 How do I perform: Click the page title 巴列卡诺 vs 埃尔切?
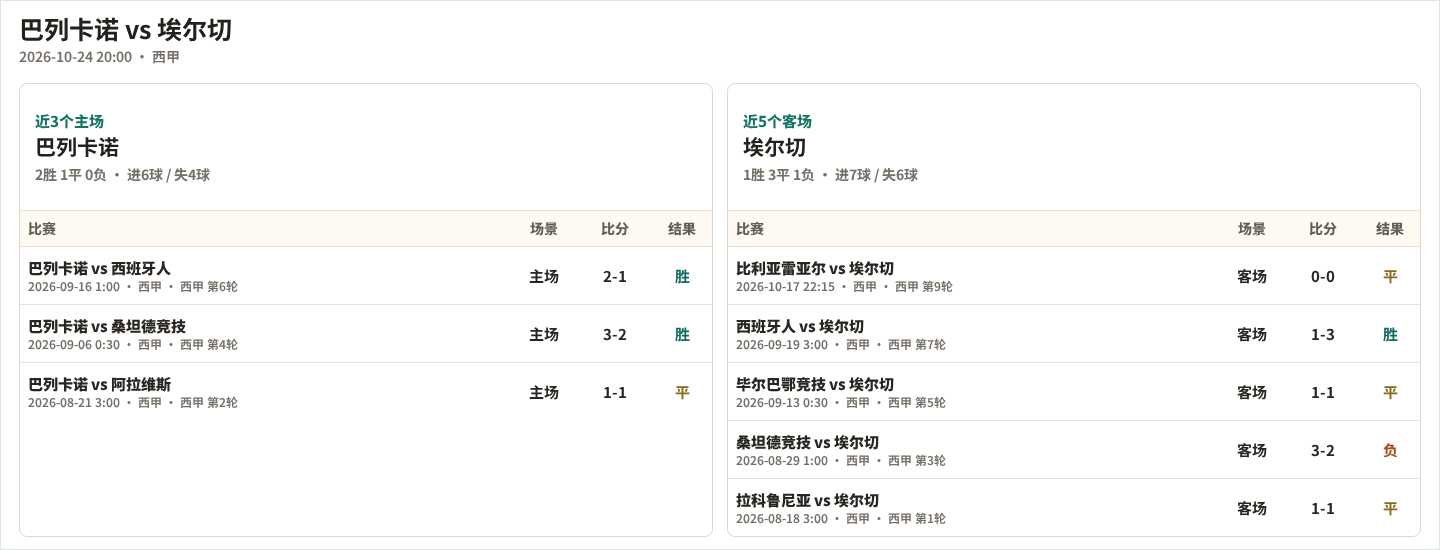tap(126, 30)
